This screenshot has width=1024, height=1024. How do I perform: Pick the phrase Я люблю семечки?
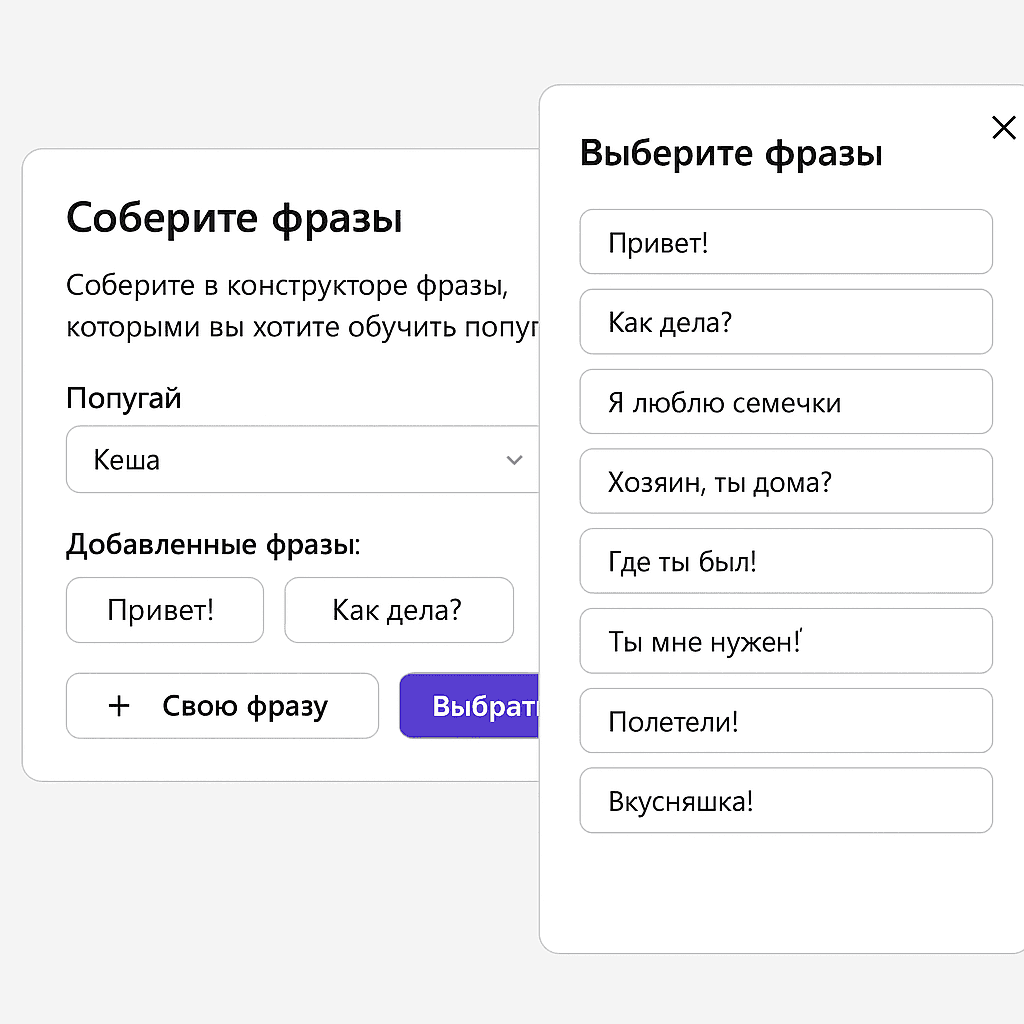[786, 402]
